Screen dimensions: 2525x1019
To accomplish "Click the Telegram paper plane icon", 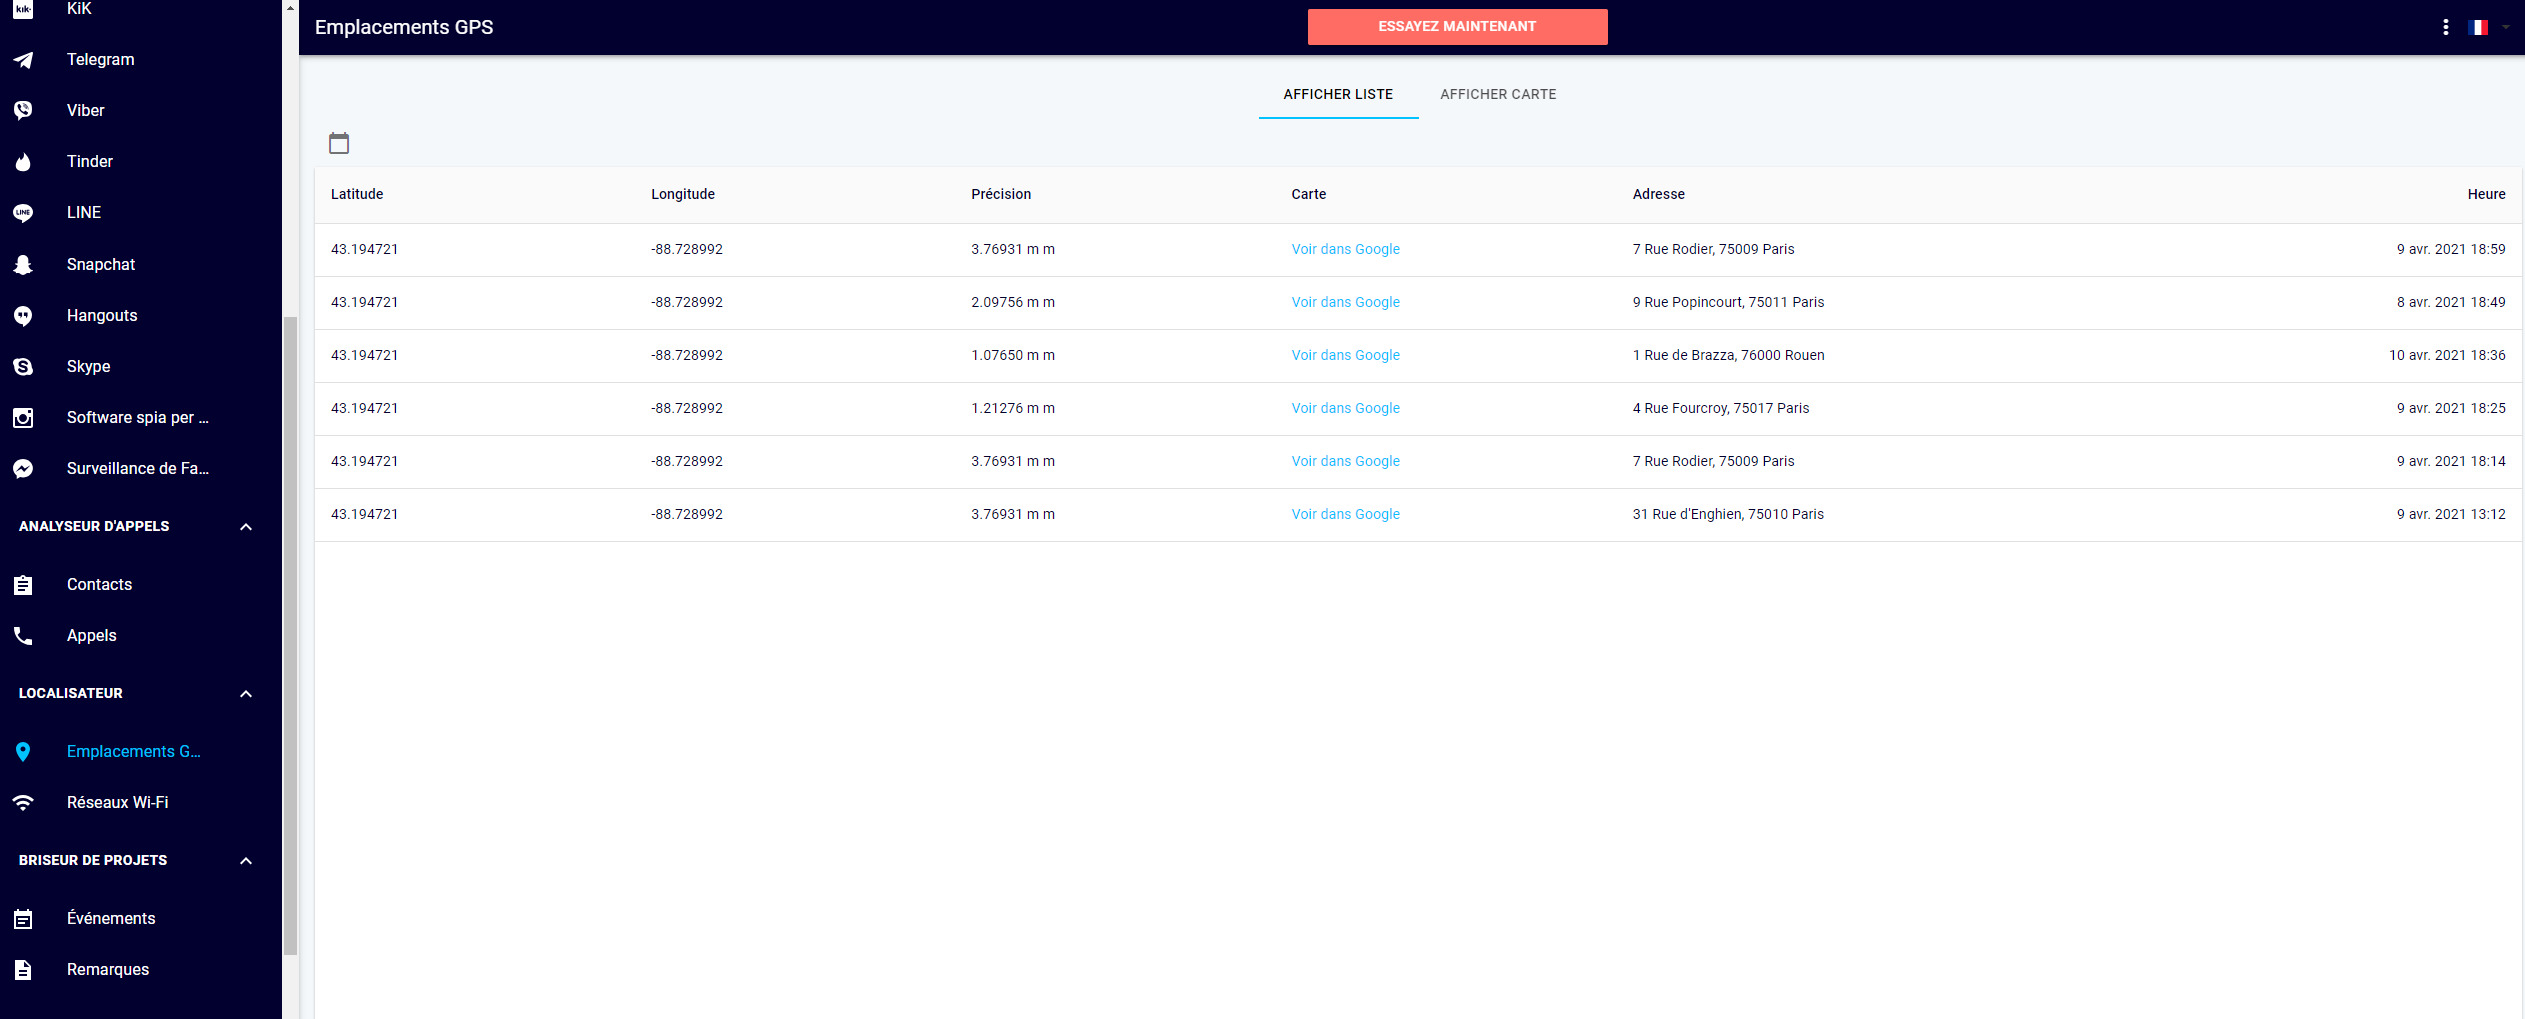I will click(x=23, y=60).
